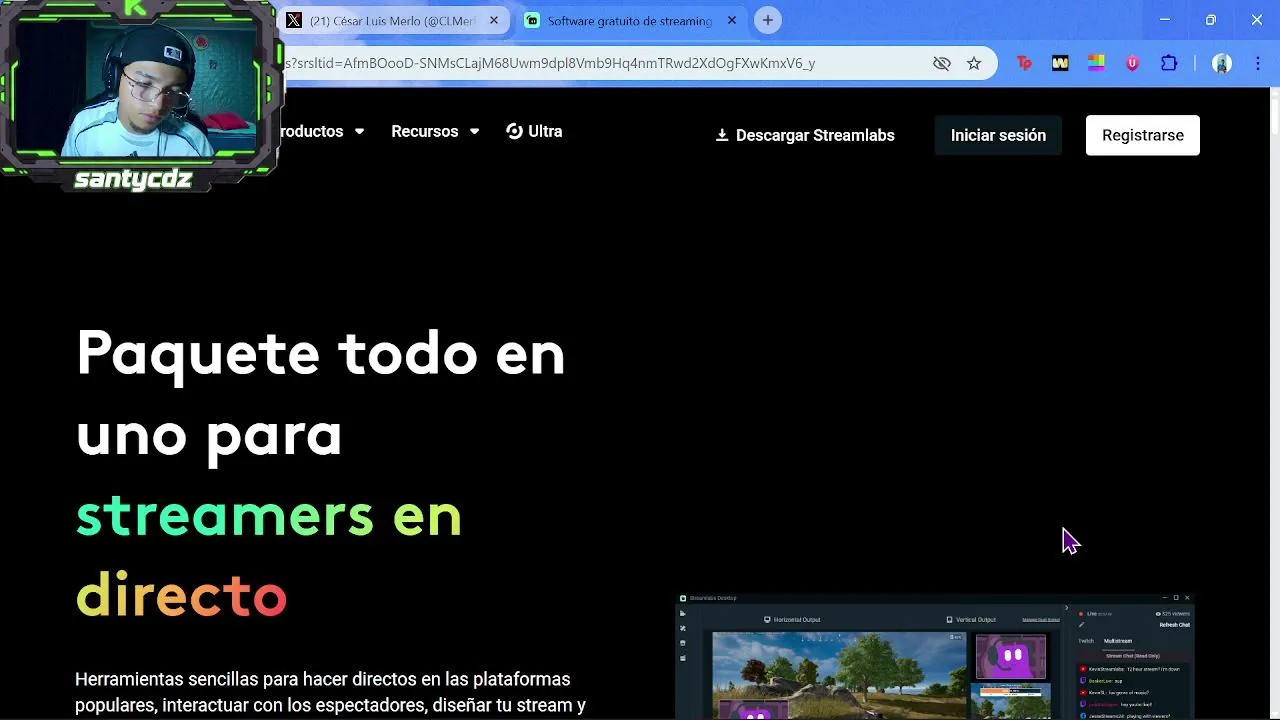Expand the Productos menu chevron
The height and width of the screenshot is (720, 1280).
pos(359,131)
